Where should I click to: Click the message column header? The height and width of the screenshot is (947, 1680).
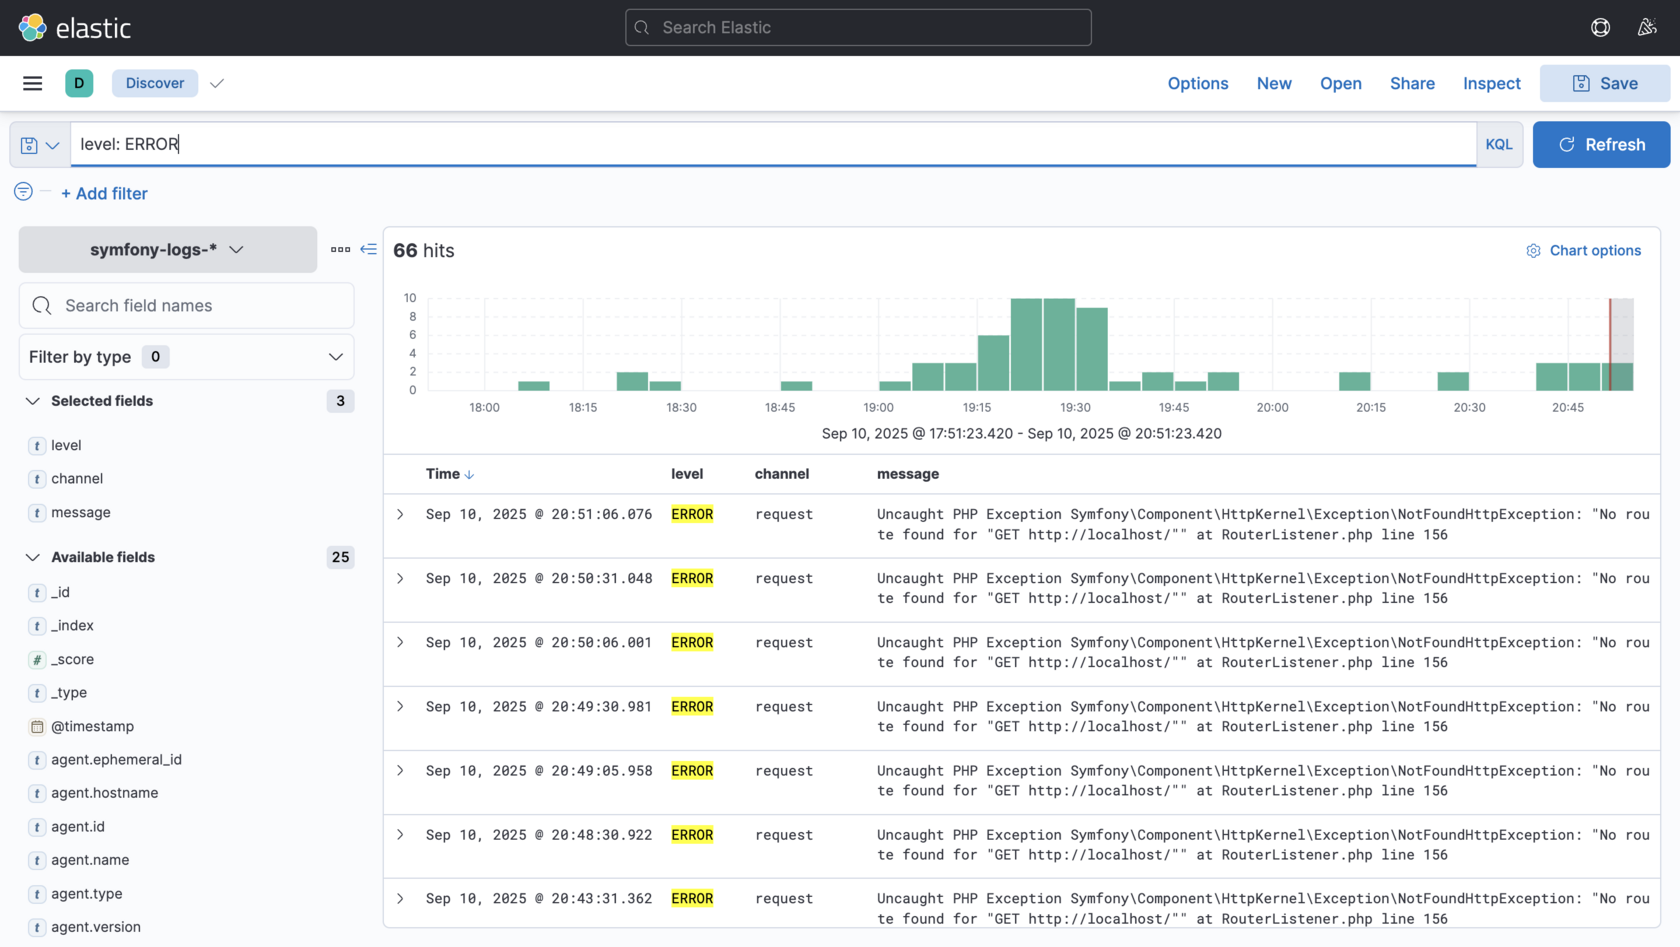908,474
